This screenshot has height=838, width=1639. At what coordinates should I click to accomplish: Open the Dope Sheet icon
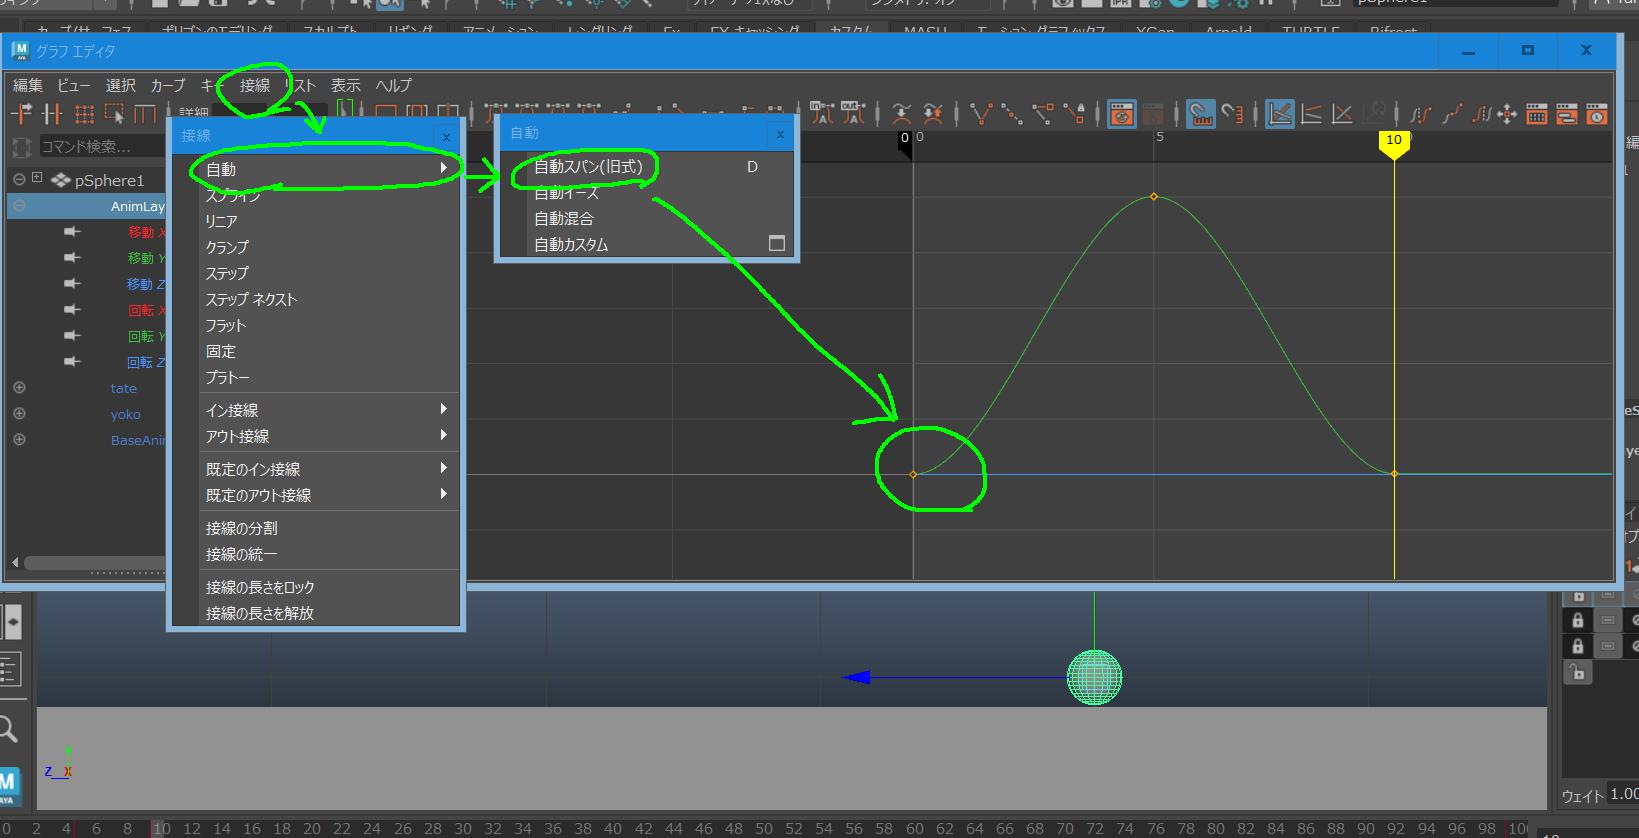click(1536, 114)
